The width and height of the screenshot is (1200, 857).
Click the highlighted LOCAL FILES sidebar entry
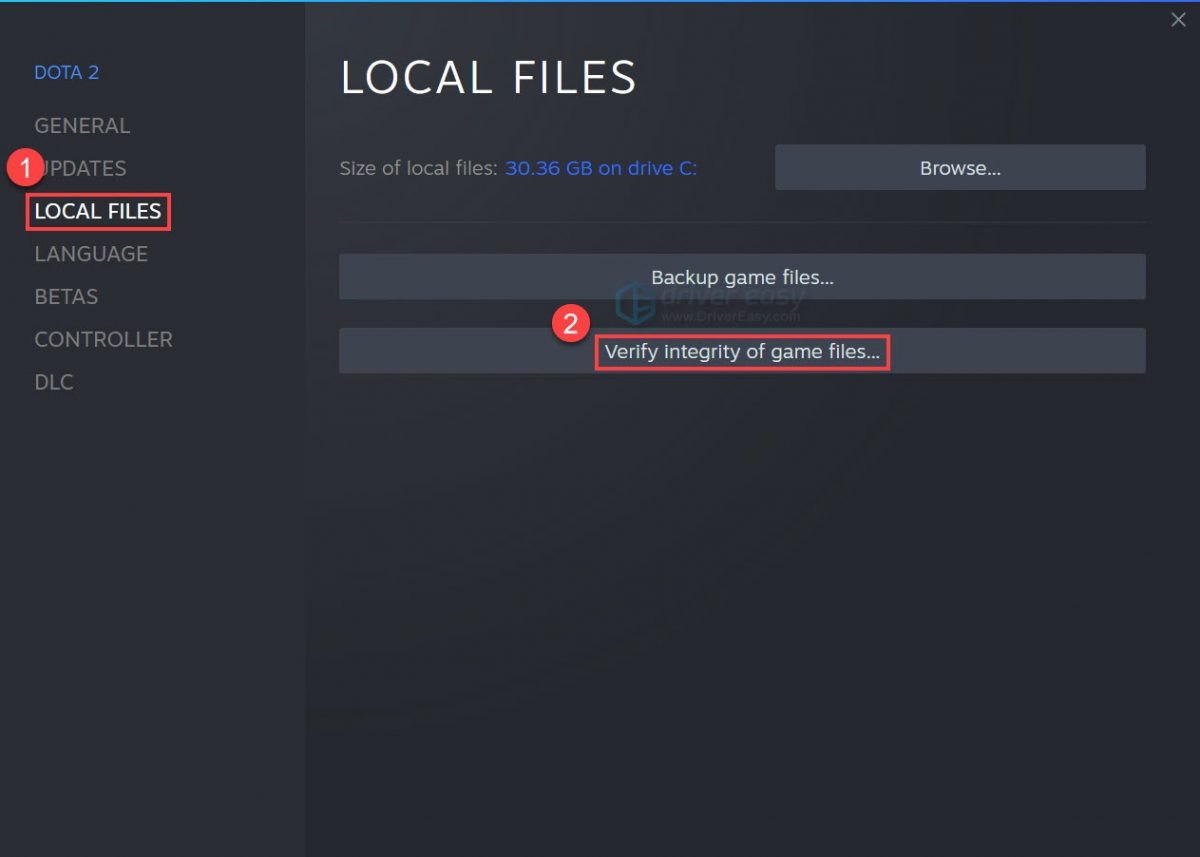(x=97, y=211)
